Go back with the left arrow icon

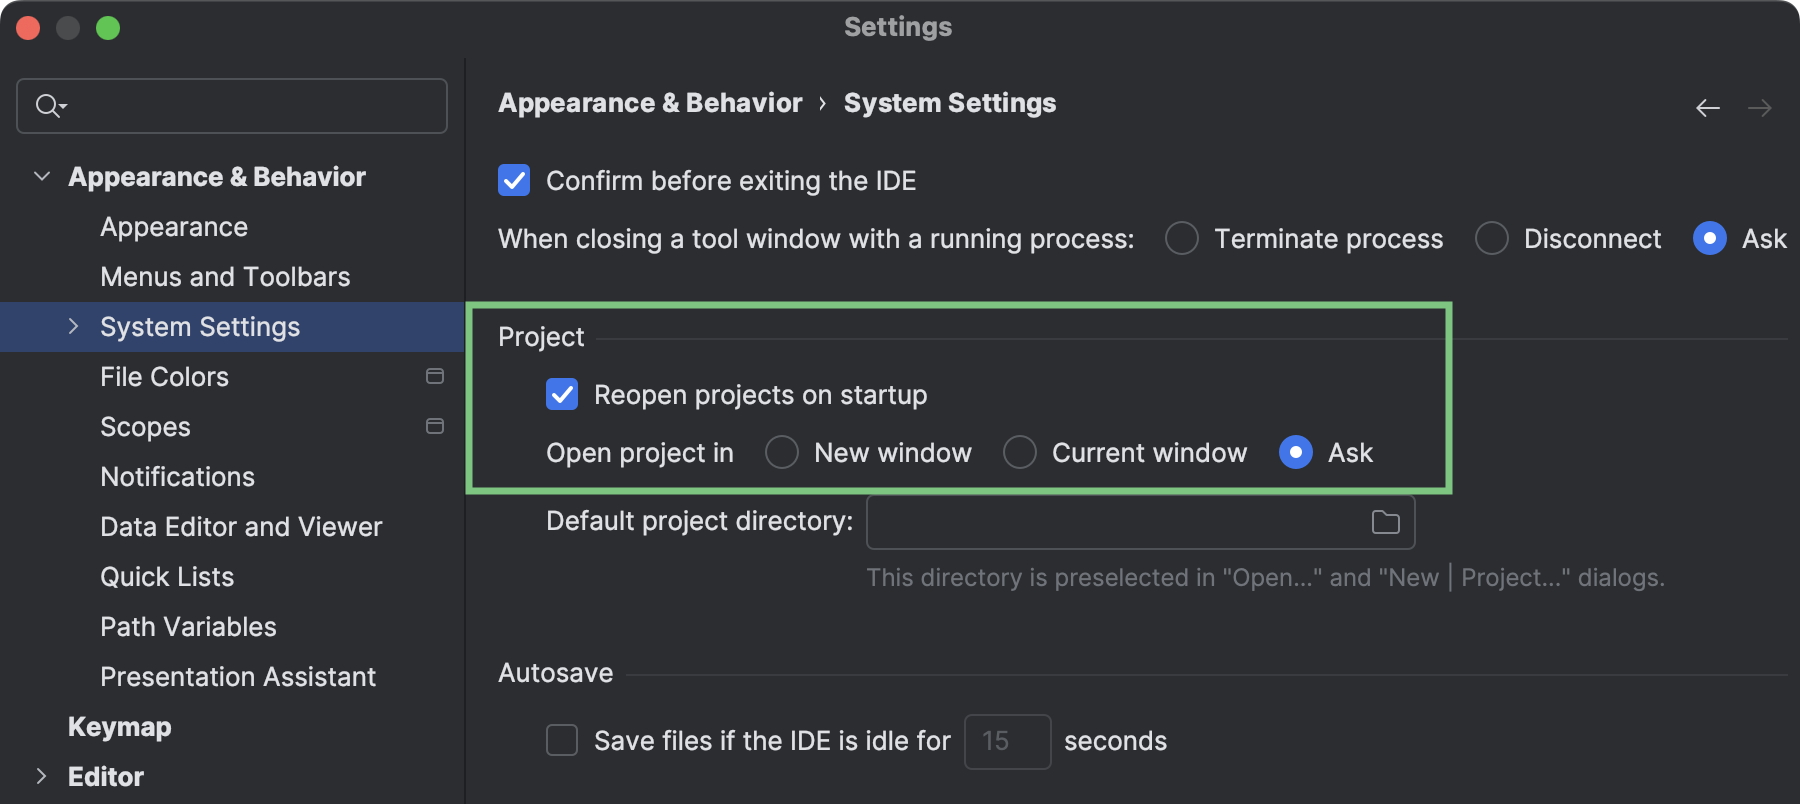(1708, 107)
